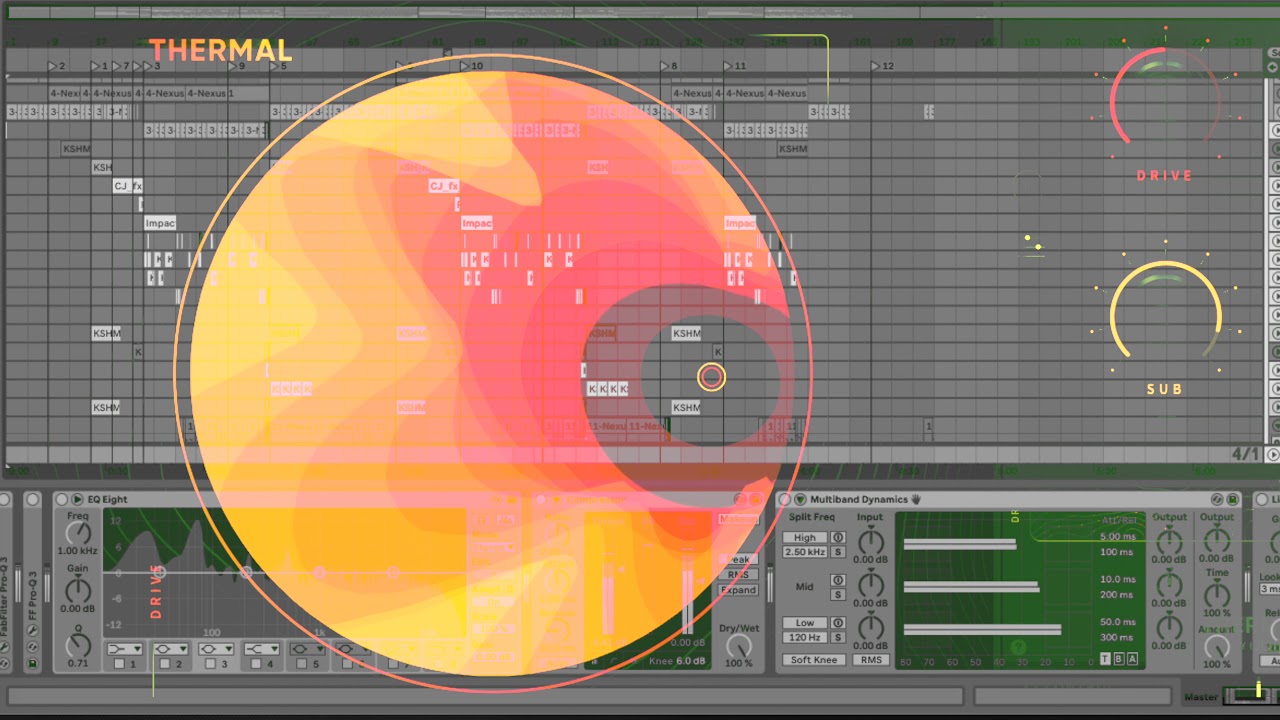Solo the High band with its S button
The height and width of the screenshot is (720, 1280).
pos(838,552)
